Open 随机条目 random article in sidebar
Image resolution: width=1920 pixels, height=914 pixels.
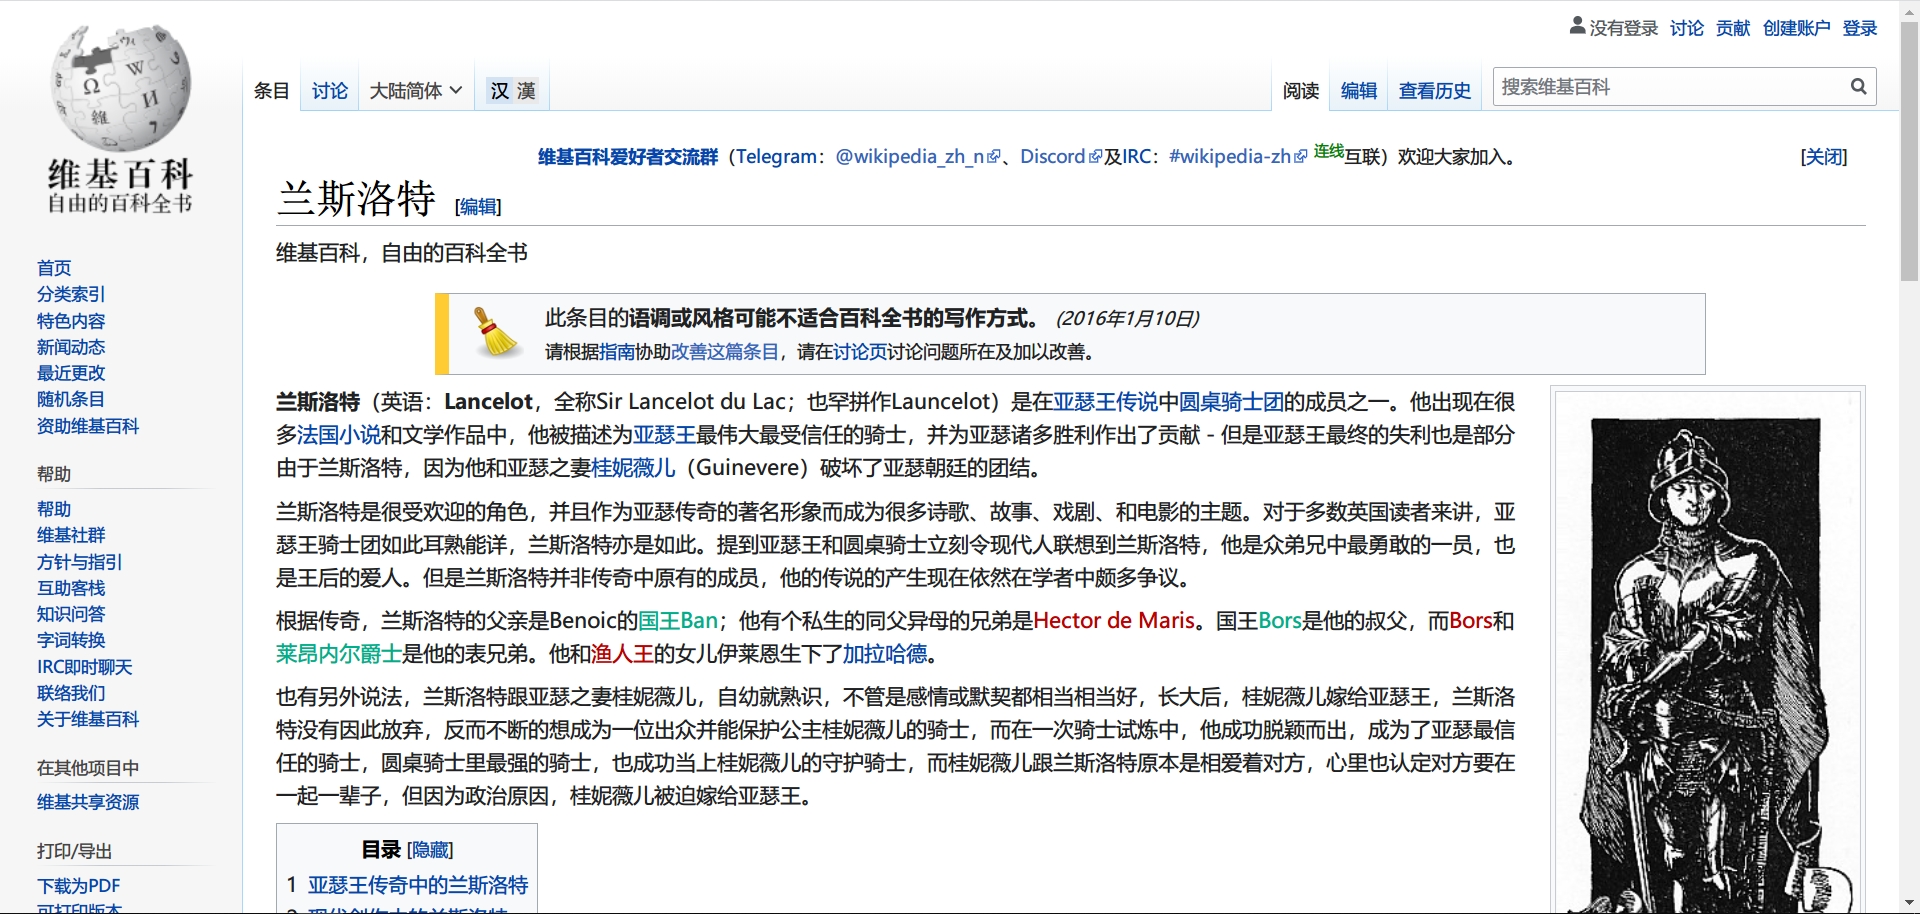click(x=71, y=399)
